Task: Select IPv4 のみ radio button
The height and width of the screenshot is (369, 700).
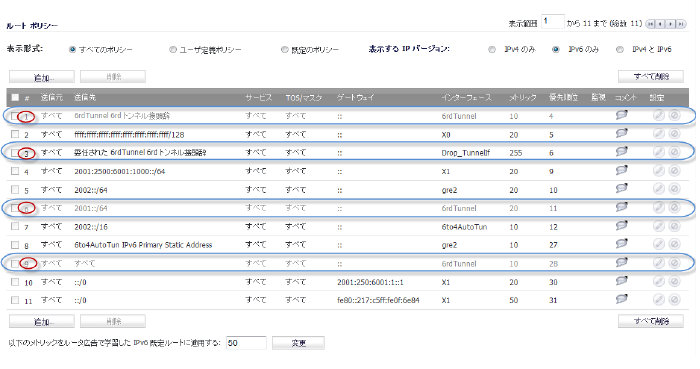Action: (x=492, y=50)
